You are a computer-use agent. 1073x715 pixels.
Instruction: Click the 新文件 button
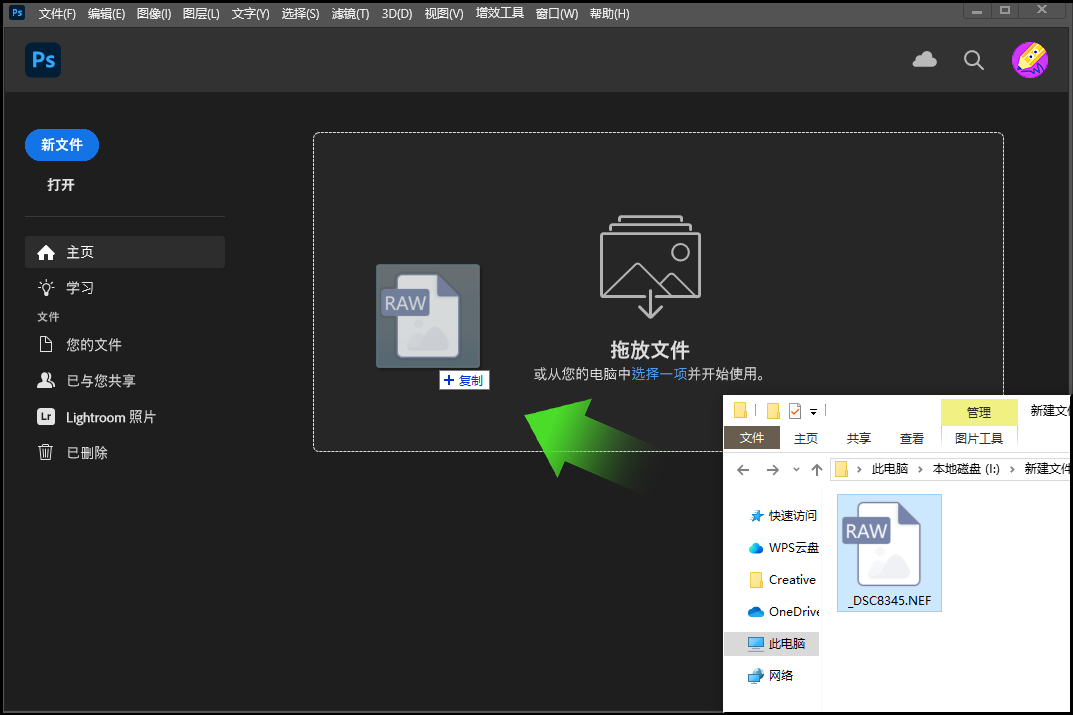[62, 145]
